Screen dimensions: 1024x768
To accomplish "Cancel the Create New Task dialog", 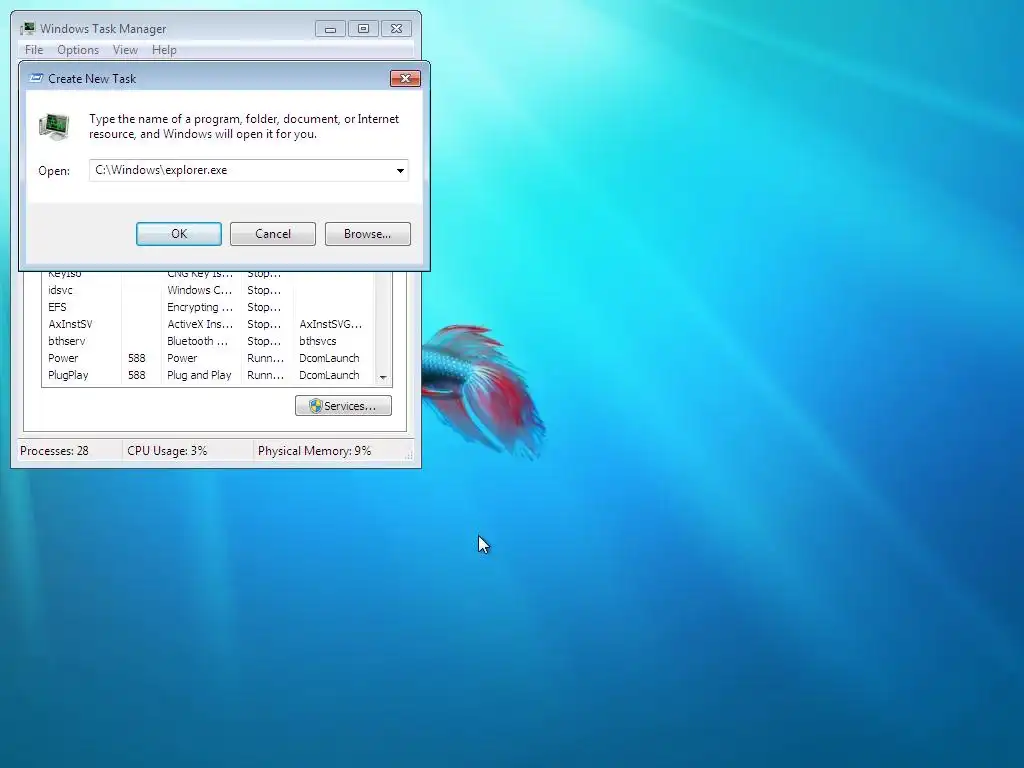I will 273,234.
